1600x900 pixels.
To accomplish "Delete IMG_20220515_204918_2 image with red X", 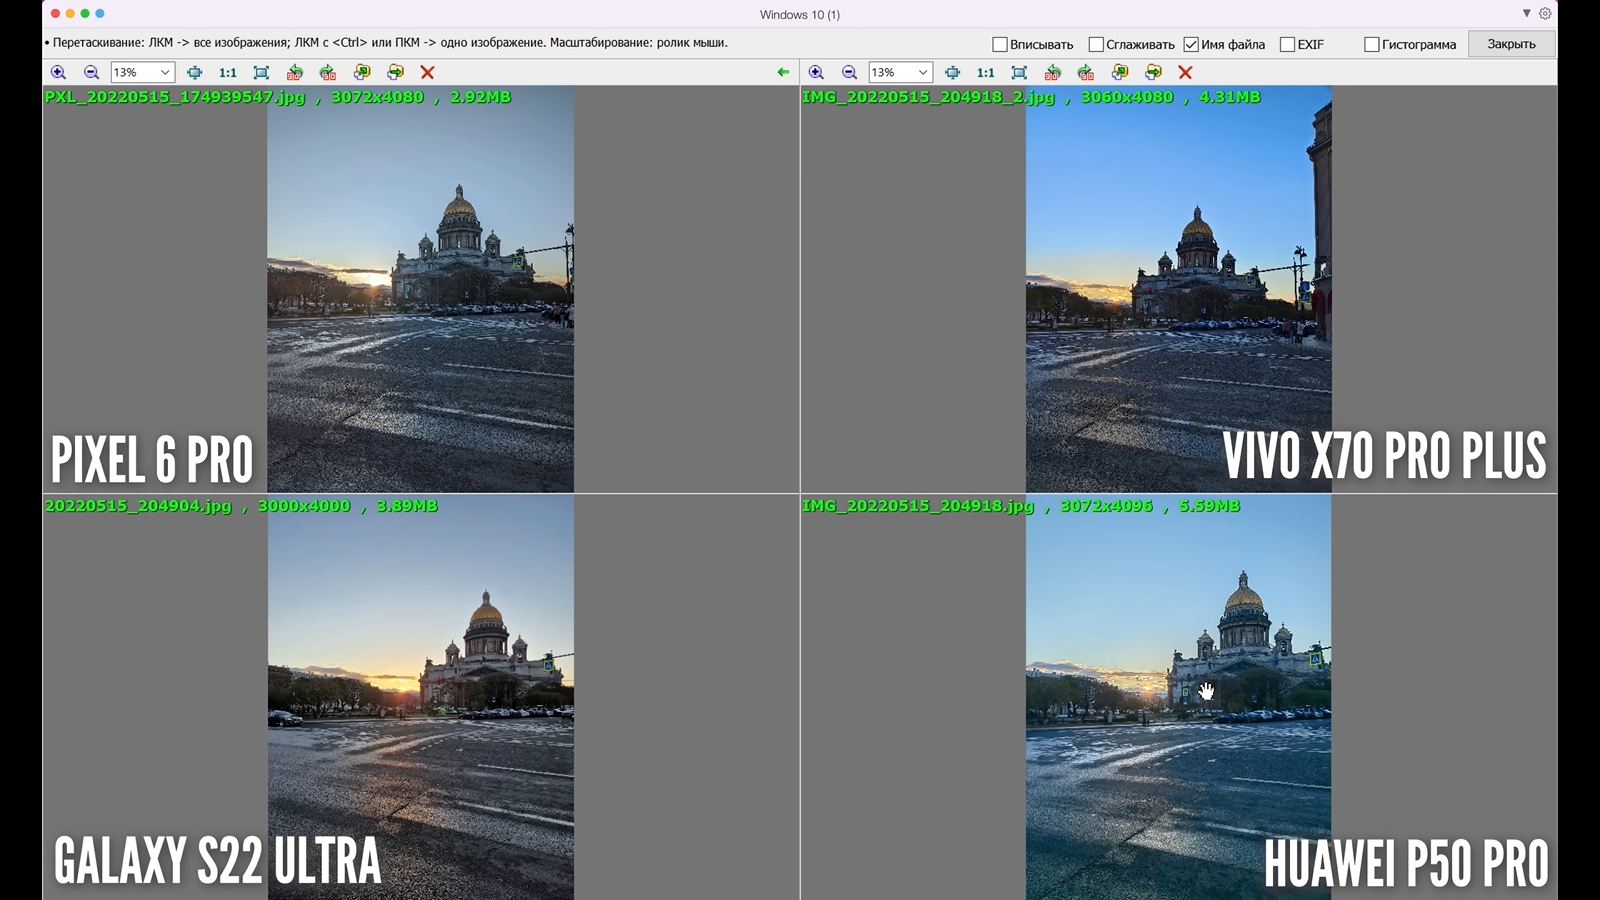I will point(1185,72).
